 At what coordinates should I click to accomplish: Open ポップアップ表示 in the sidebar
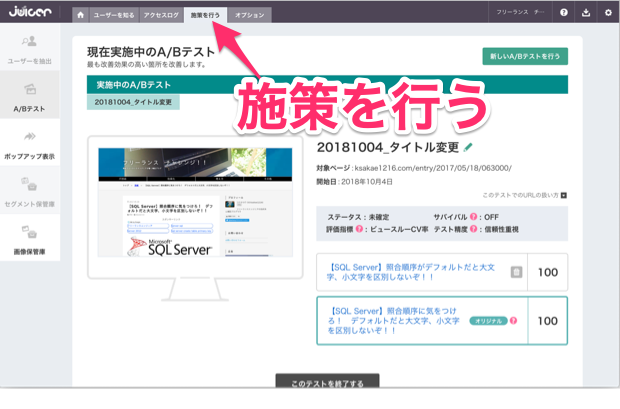30,142
